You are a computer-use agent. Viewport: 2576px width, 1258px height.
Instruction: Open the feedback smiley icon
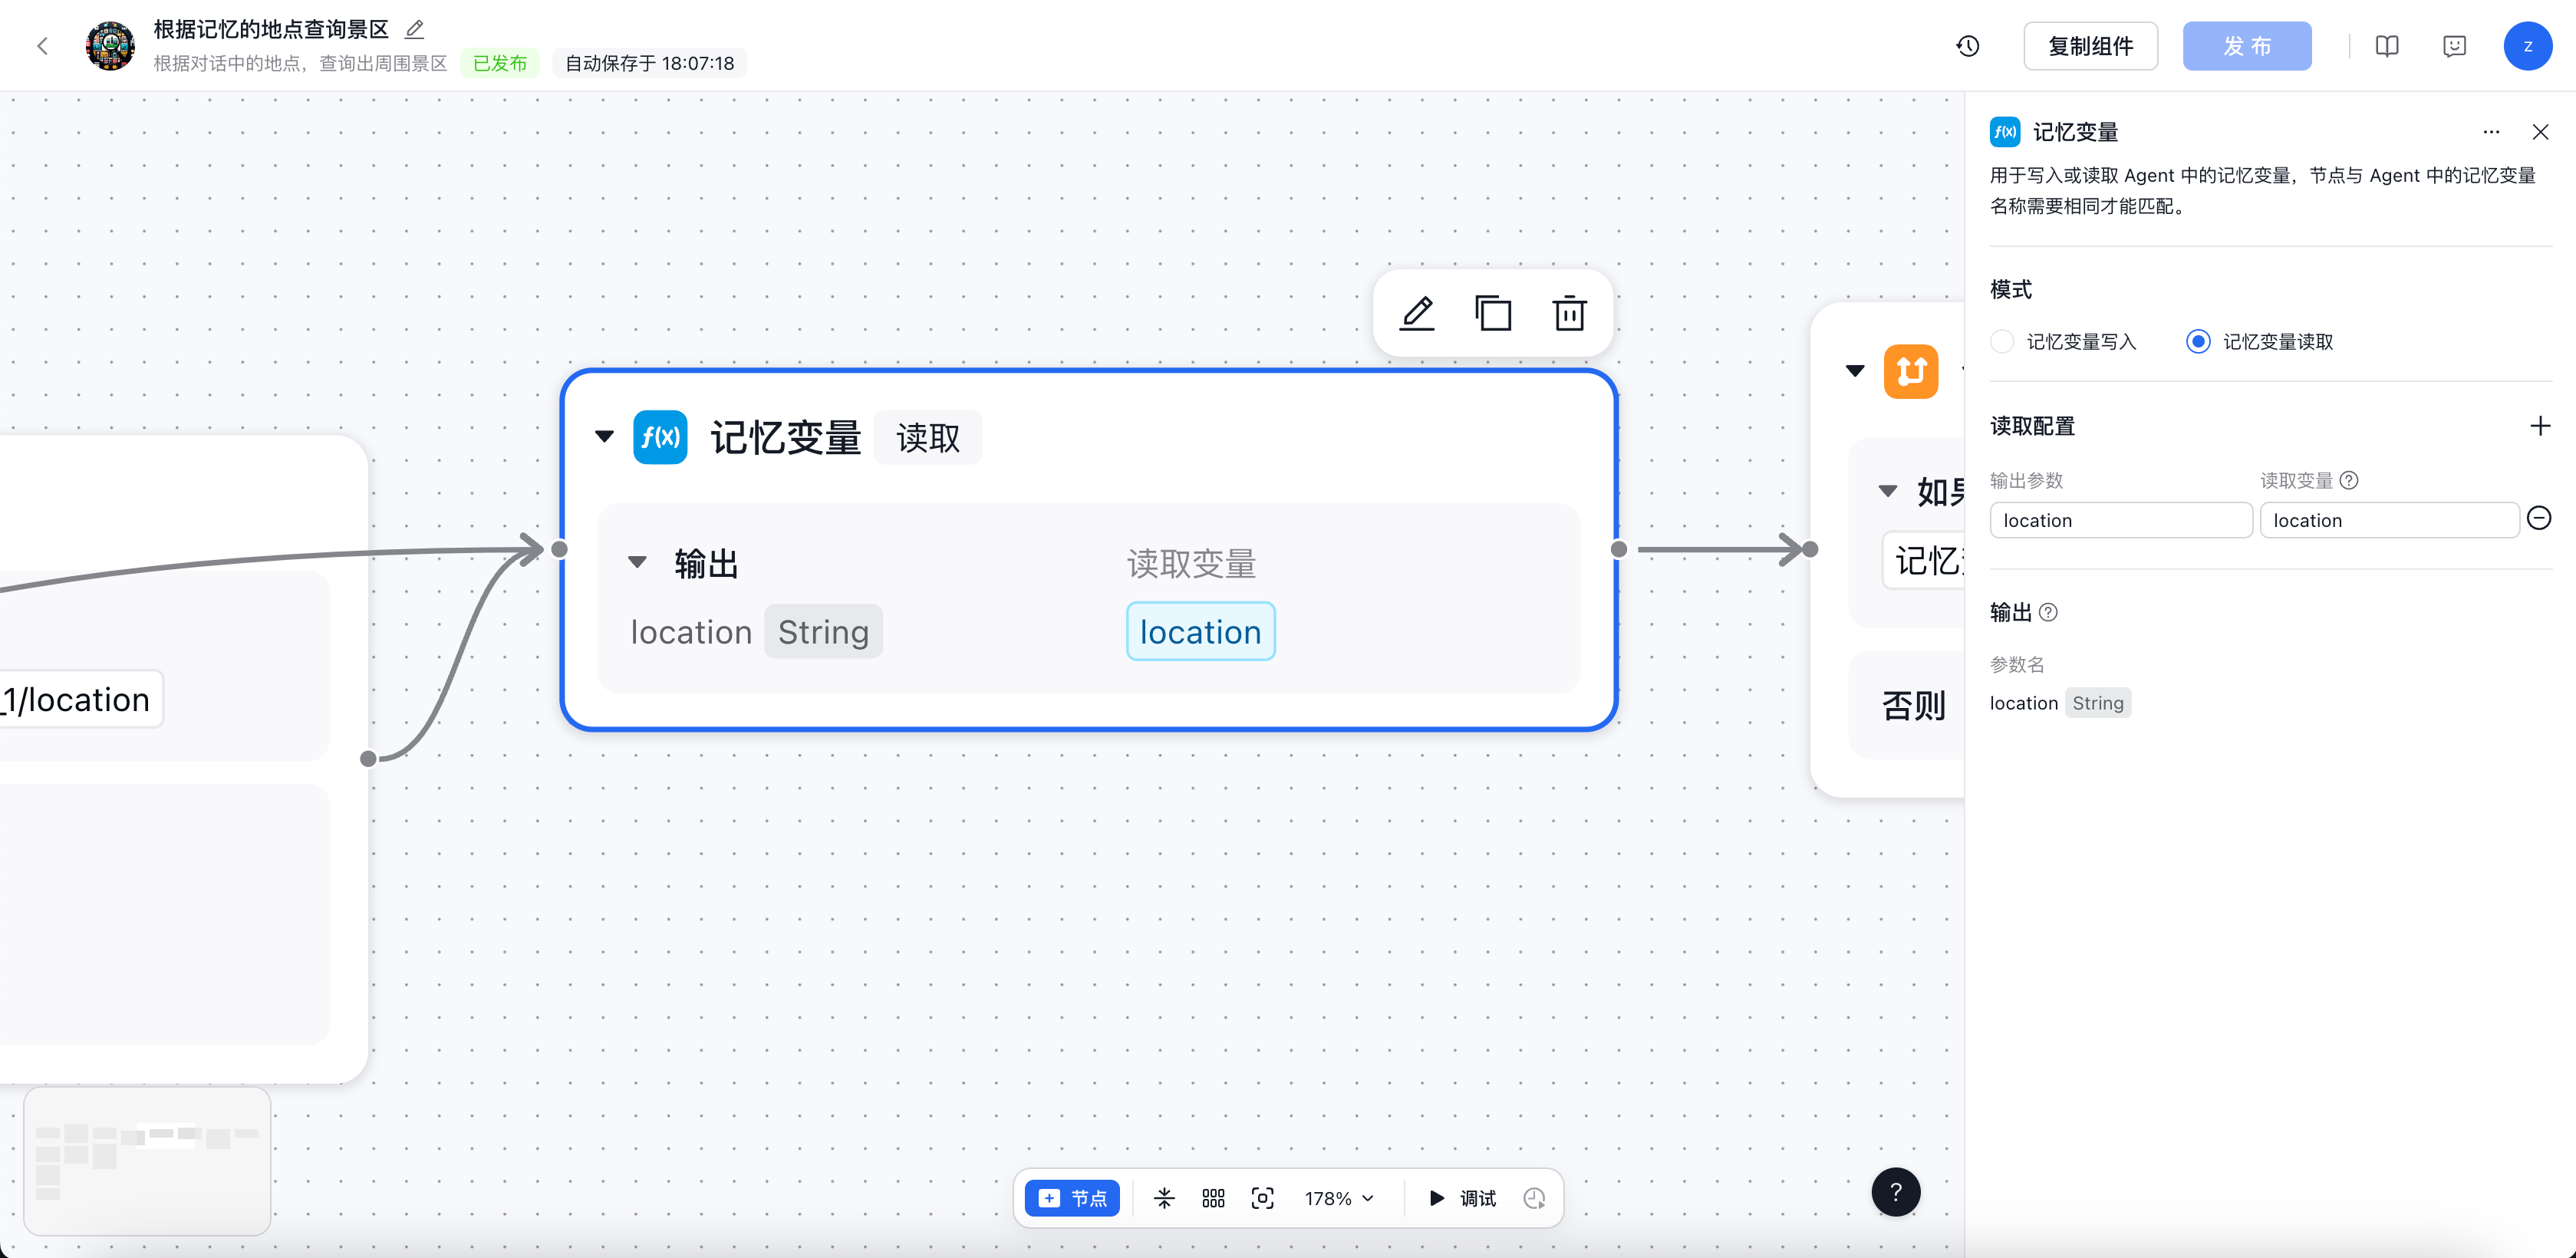coord(2453,46)
